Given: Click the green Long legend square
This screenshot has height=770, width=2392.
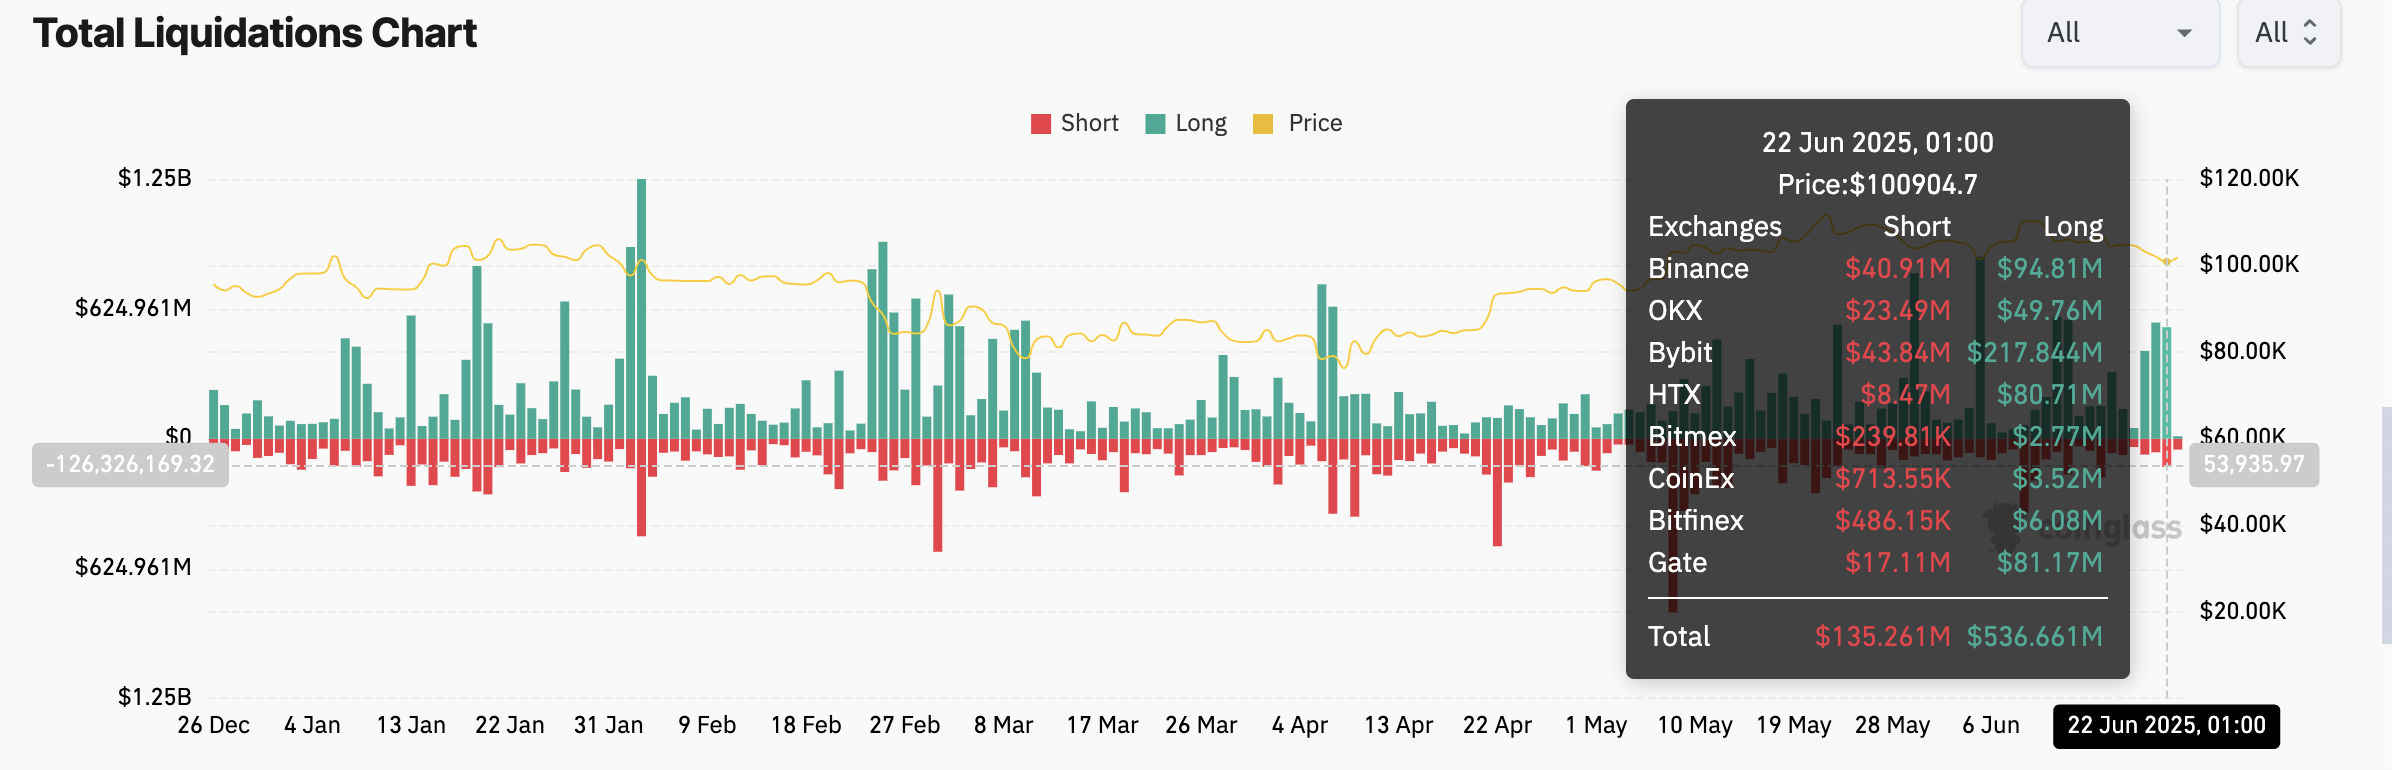Looking at the screenshot, I should tap(1155, 124).
